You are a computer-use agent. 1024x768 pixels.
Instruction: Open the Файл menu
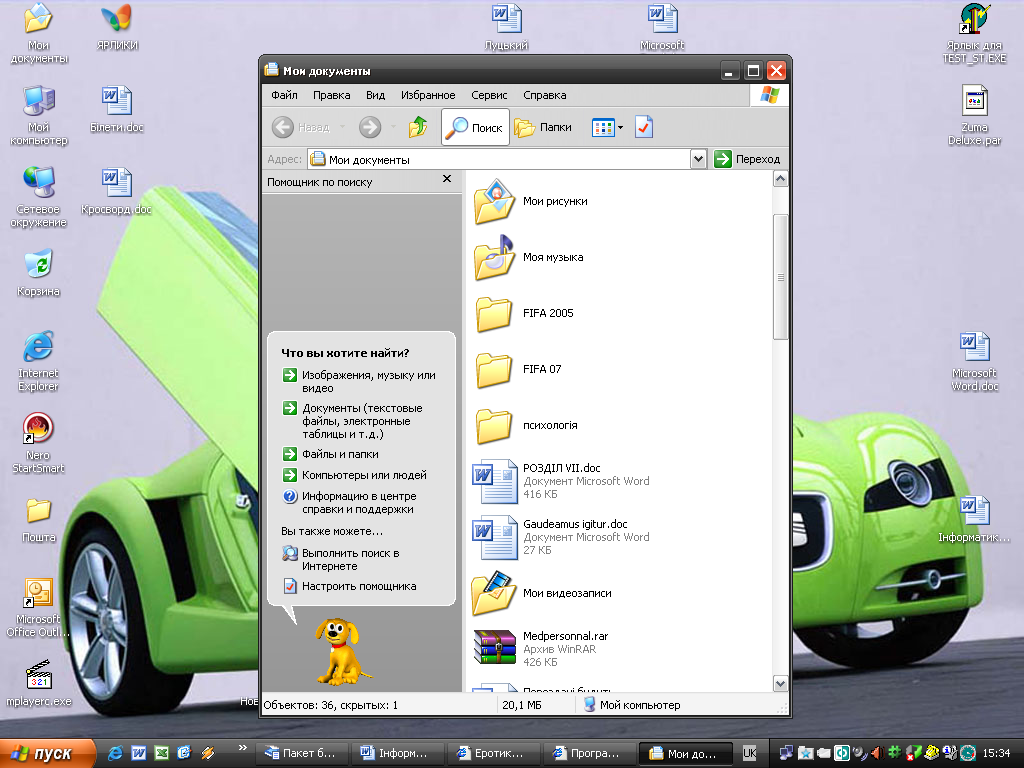284,95
